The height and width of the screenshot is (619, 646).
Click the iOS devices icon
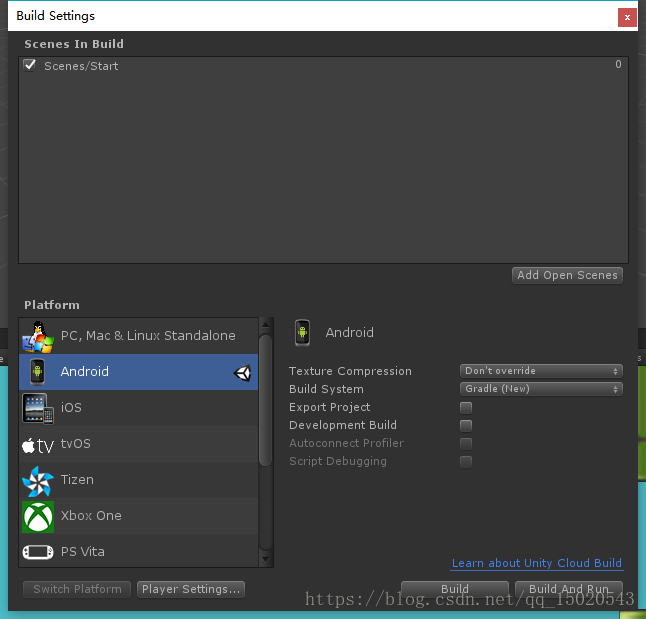[38, 408]
